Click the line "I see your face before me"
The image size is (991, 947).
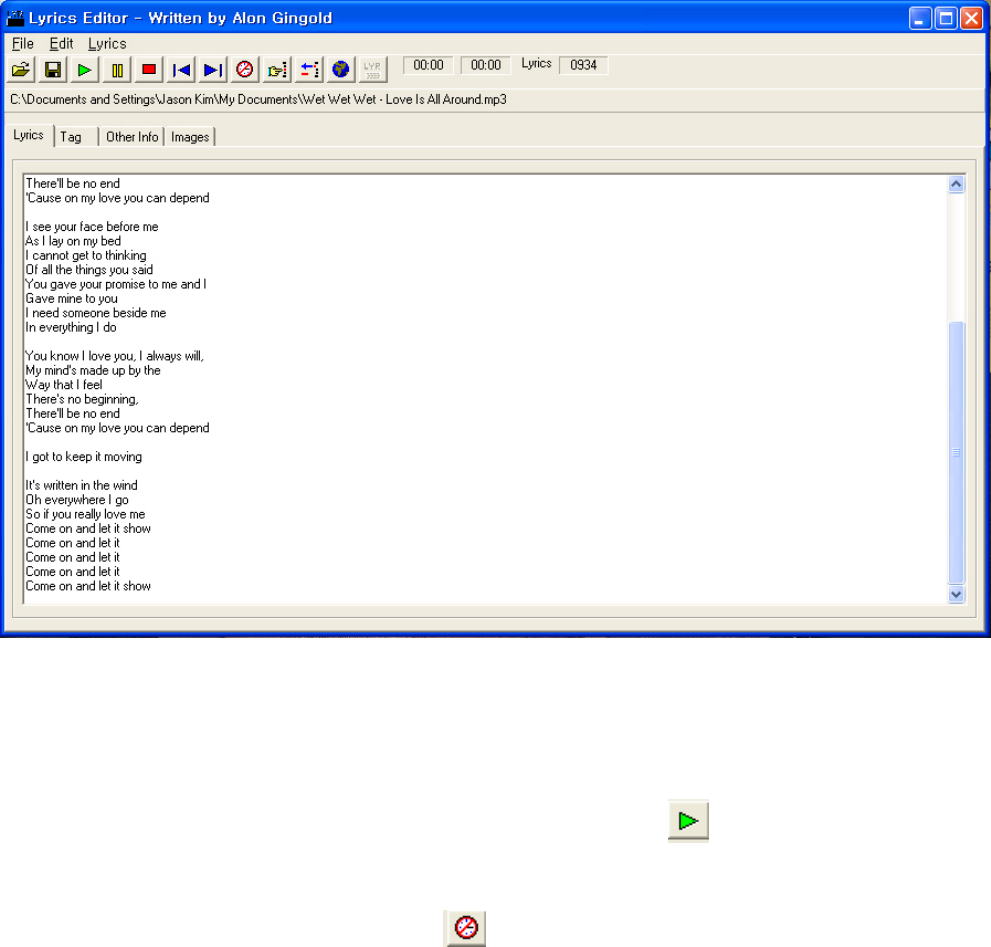(x=92, y=226)
